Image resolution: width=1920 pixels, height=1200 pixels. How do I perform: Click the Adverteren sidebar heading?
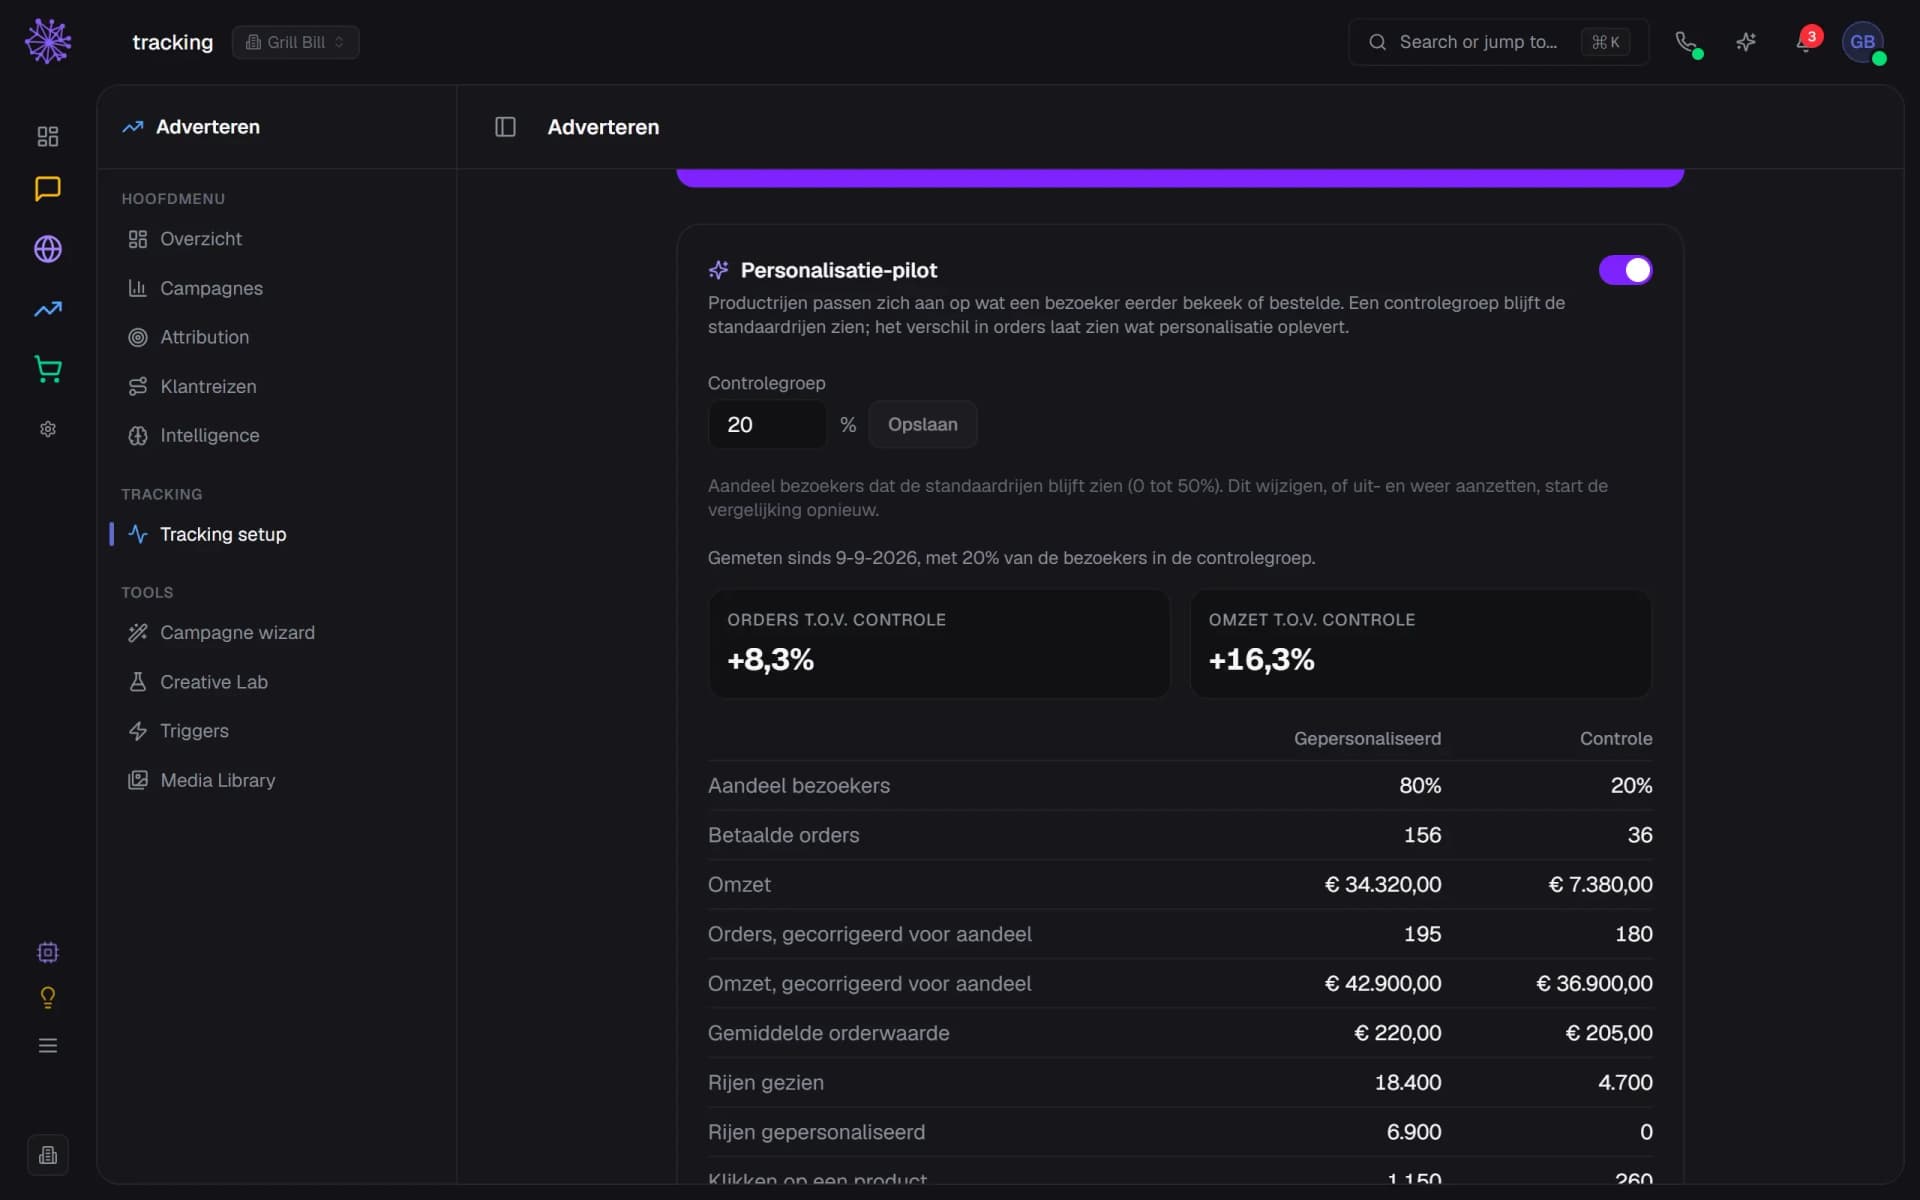(x=208, y=127)
